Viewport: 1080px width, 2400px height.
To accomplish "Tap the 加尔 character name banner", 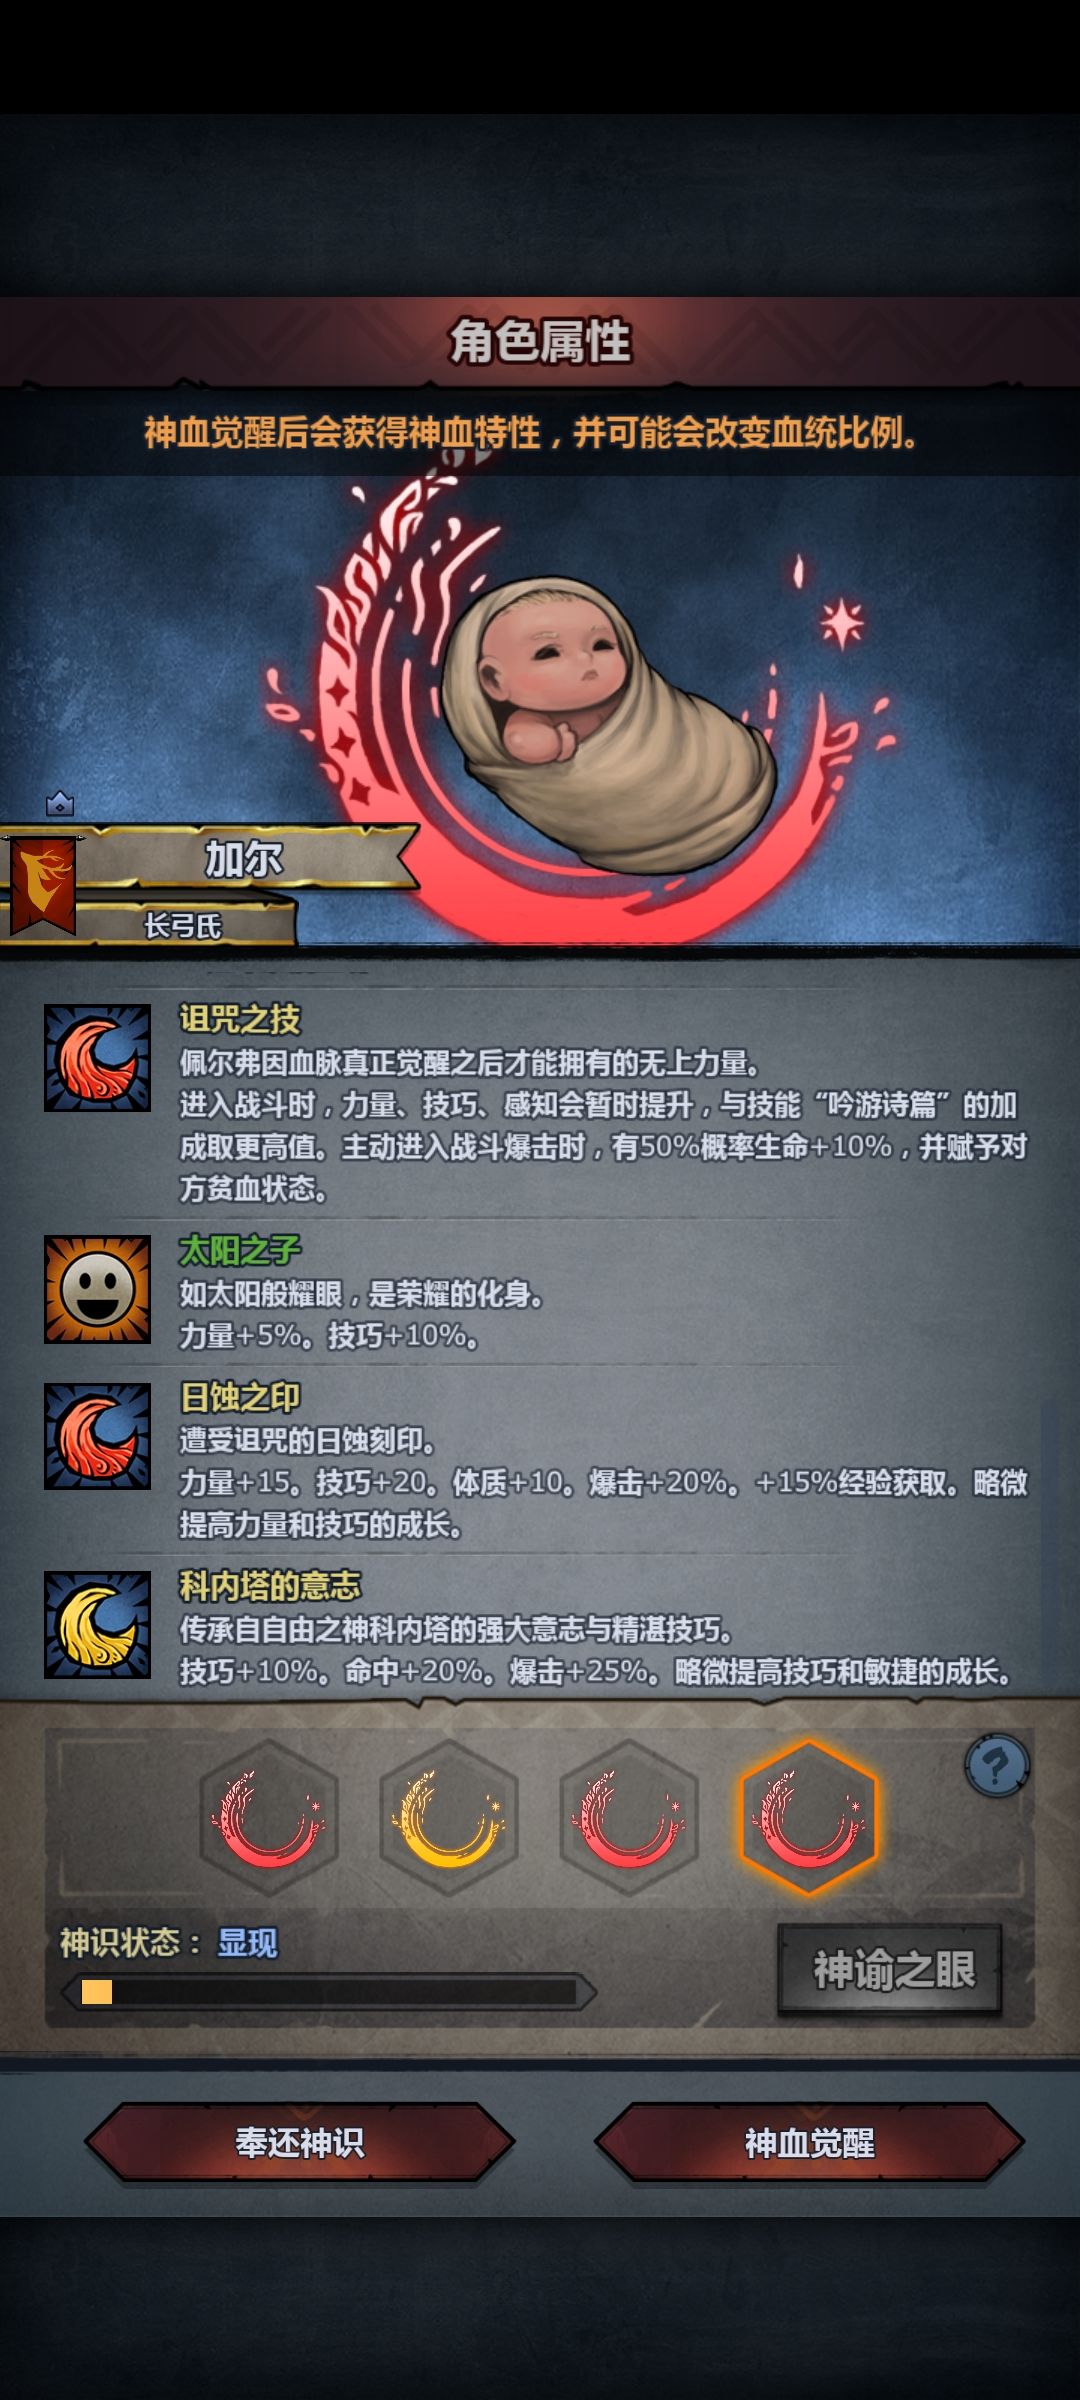I will pyautogui.click(x=243, y=858).
